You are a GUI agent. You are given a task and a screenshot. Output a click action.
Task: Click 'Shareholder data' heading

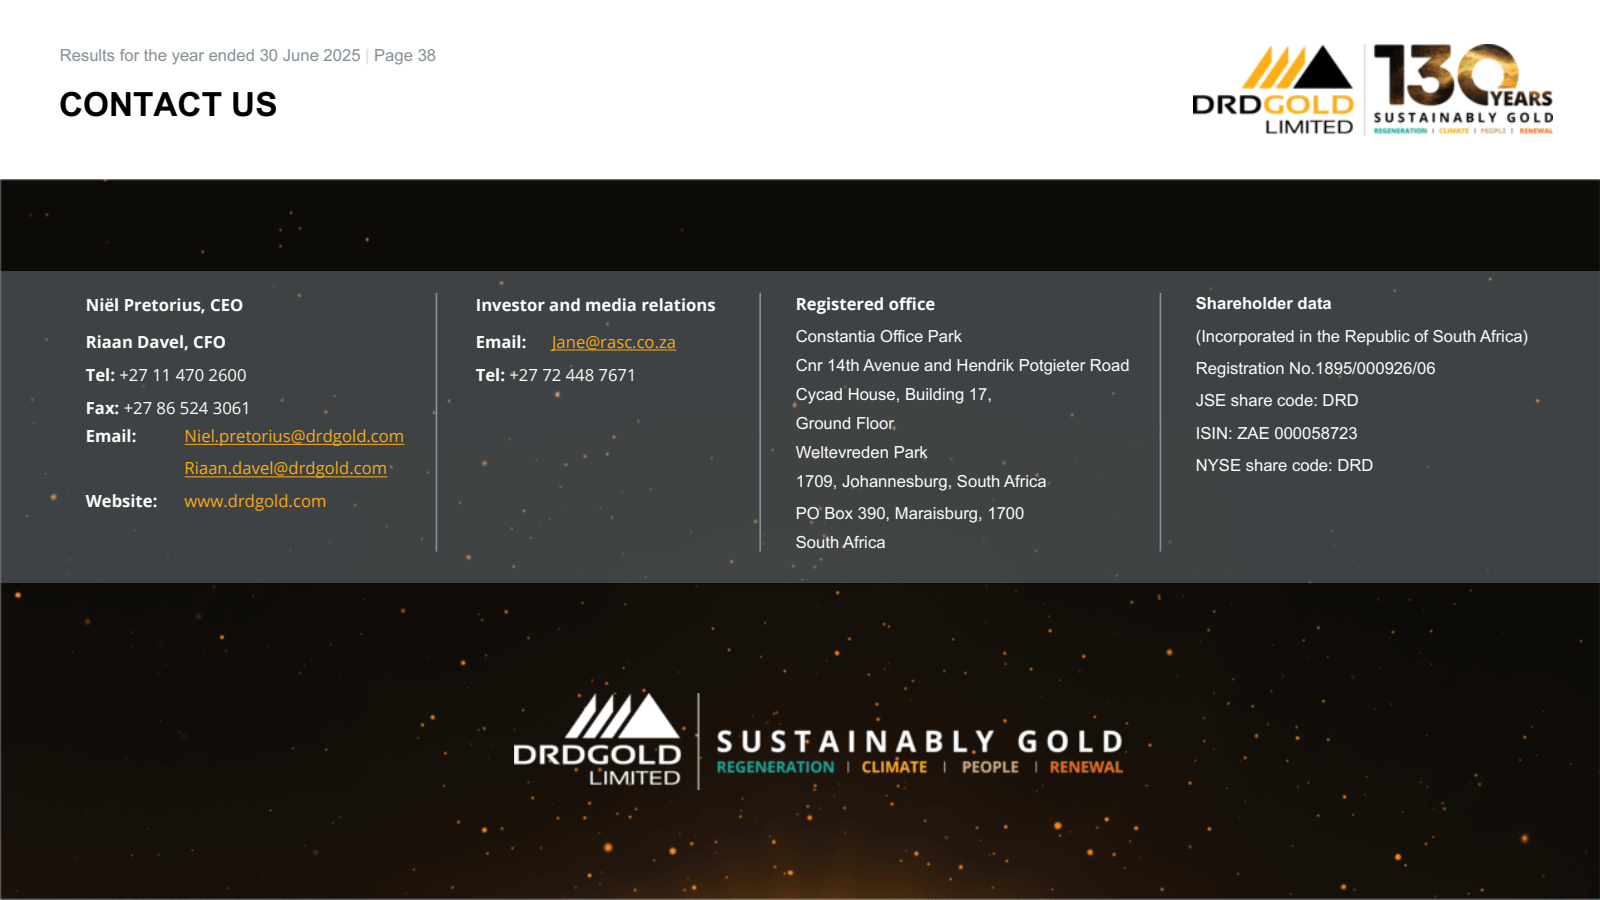coord(1263,303)
